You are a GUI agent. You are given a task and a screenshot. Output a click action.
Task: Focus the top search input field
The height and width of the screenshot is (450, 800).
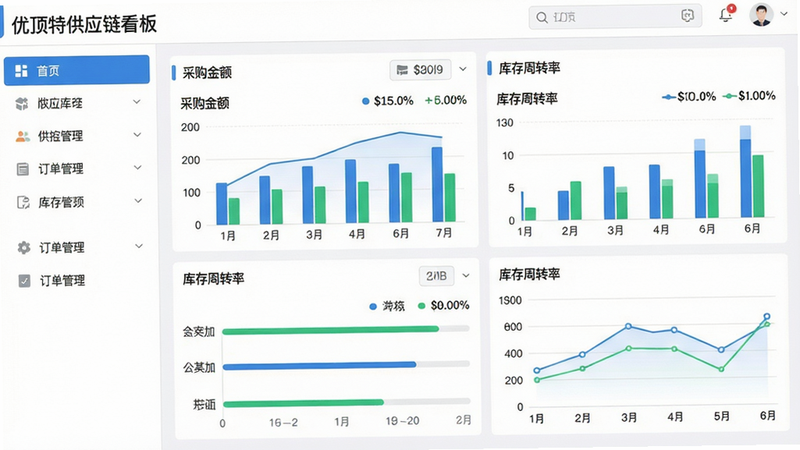[x=615, y=17]
